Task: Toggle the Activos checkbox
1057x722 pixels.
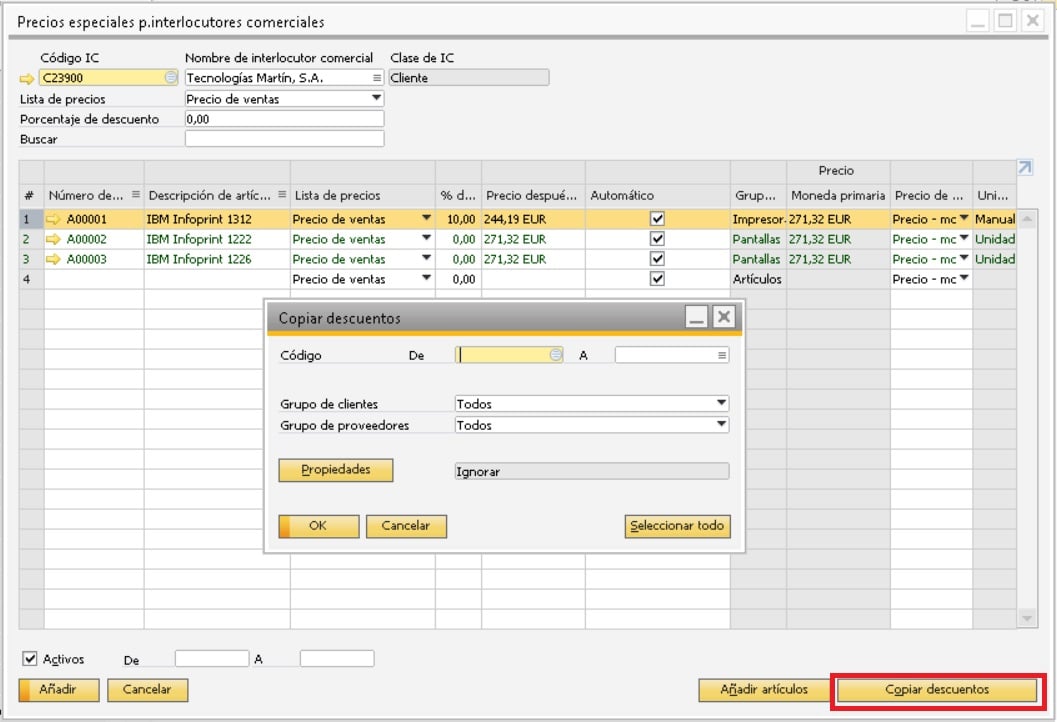Action: pos(30,659)
